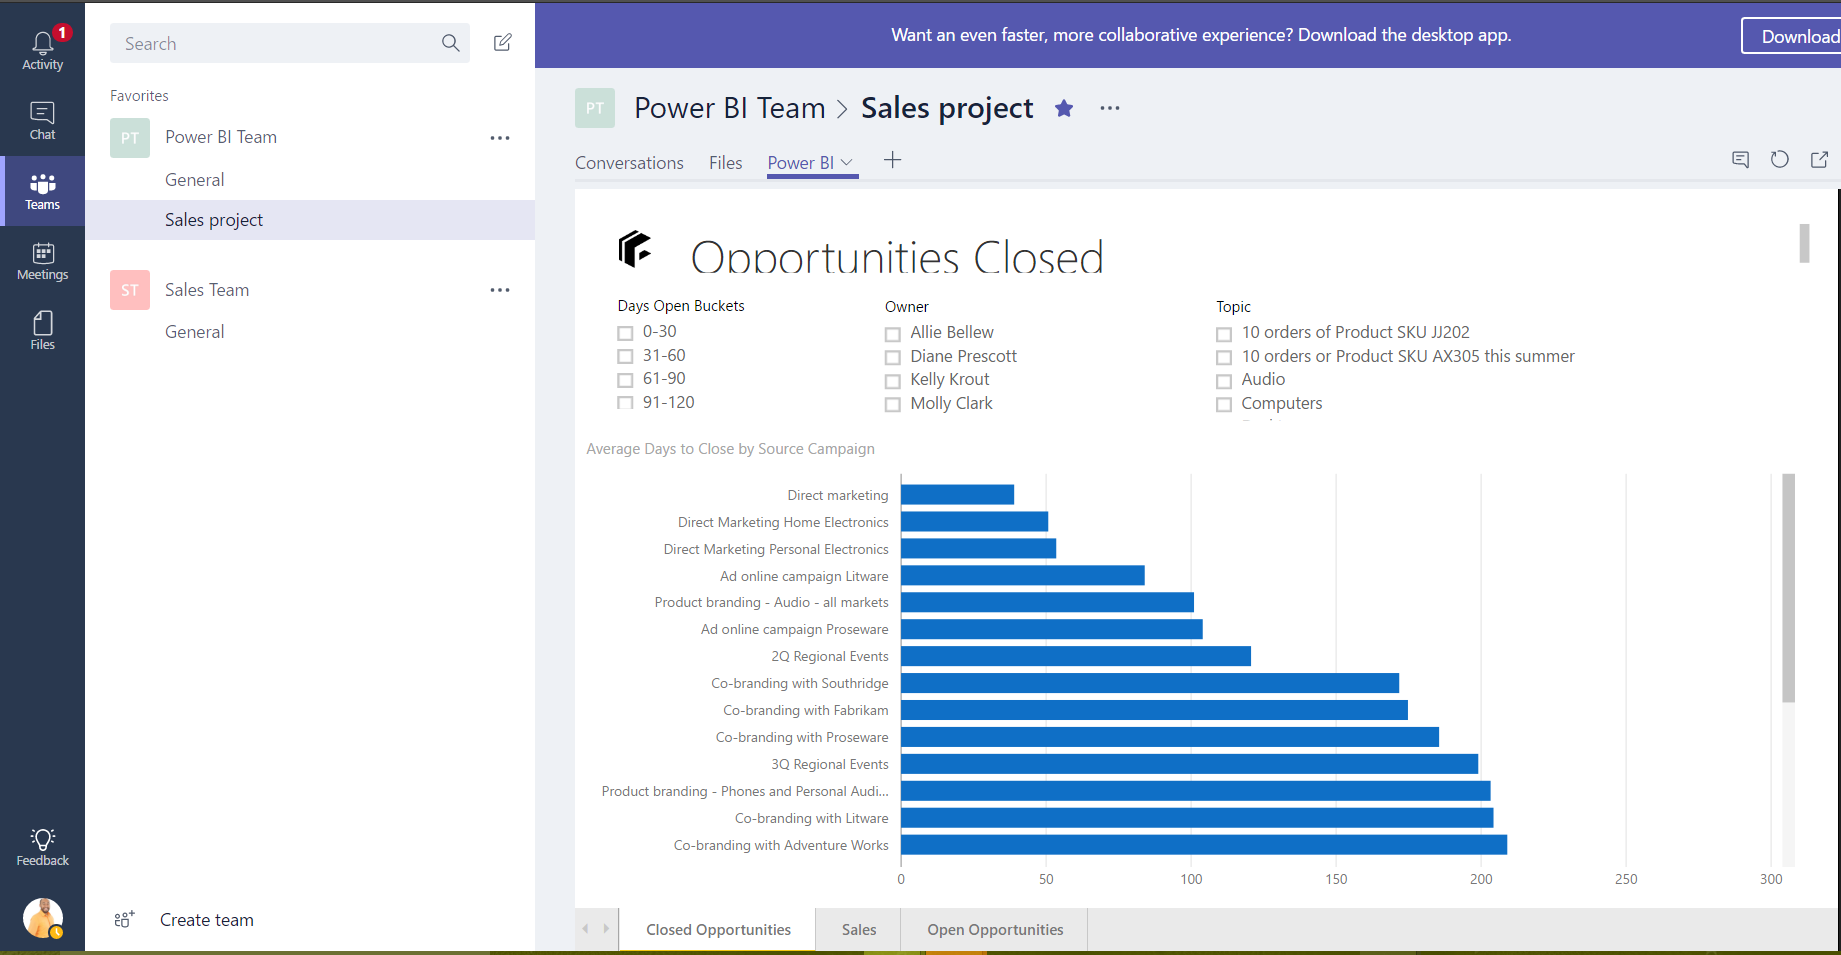This screenshot has width=1841, height=955.
Task: Check the Computers topic
Action: click(1224, 405)
